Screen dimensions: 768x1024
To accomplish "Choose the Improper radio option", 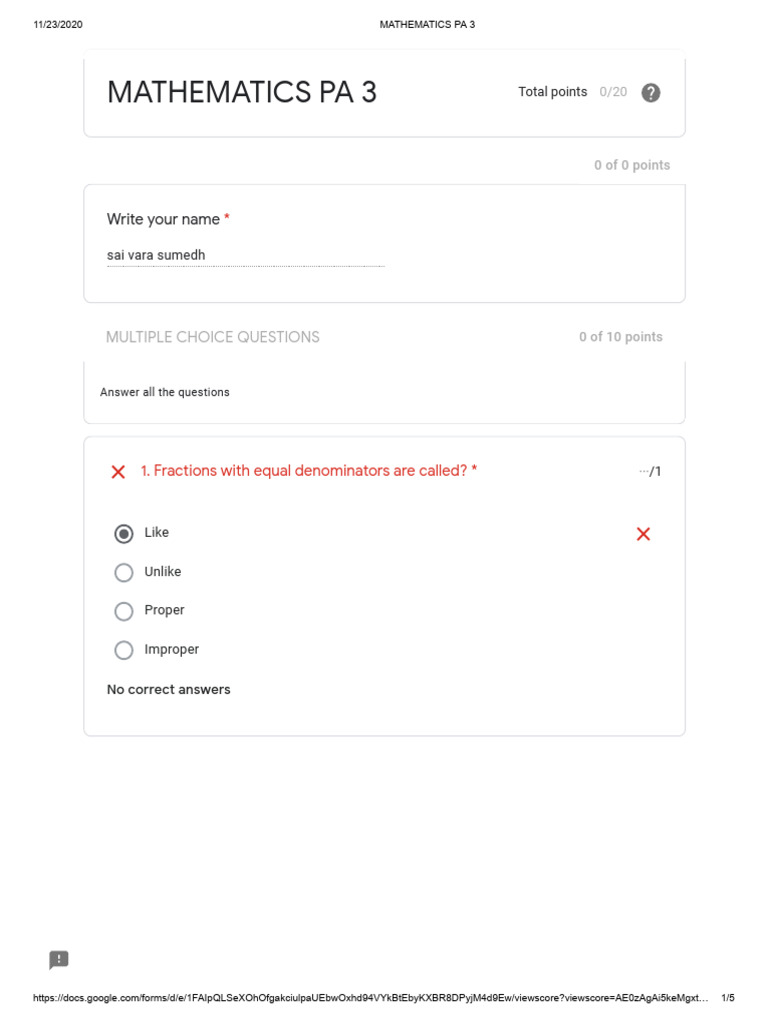I will 124,650.
